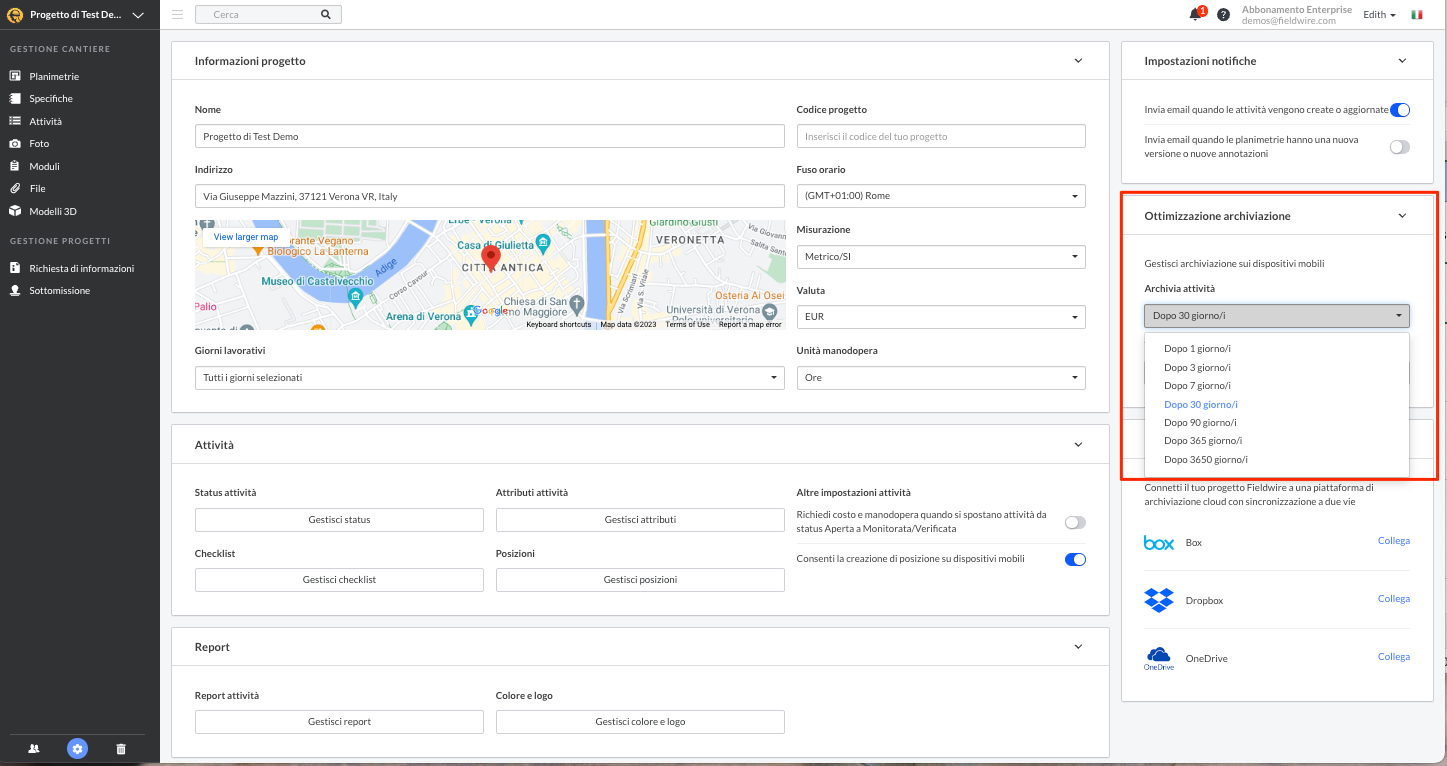Open the Edith user menu
The height and width of the screenshot is (766, 1447).
(1379, 15)
